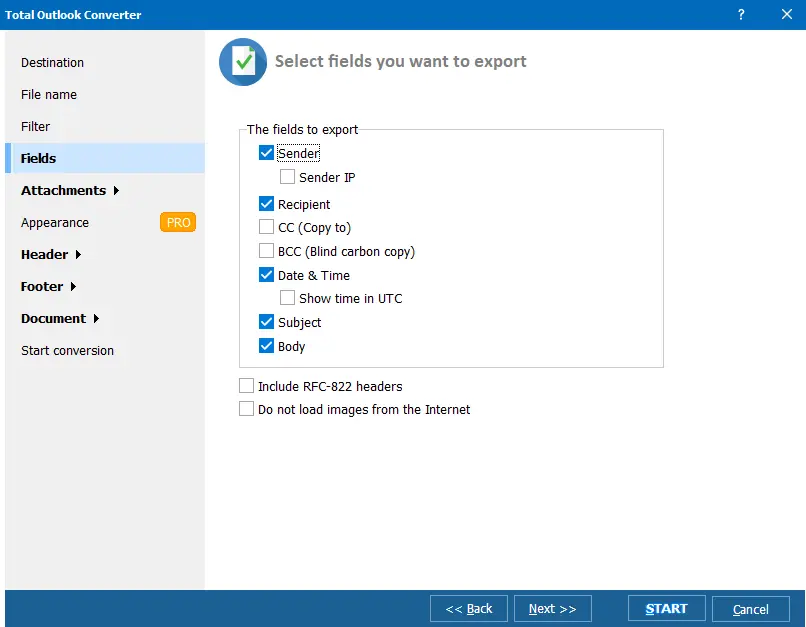
Task: Click the green checkmark badge icon
Action: pyautogui.click(x=242, y=62)
